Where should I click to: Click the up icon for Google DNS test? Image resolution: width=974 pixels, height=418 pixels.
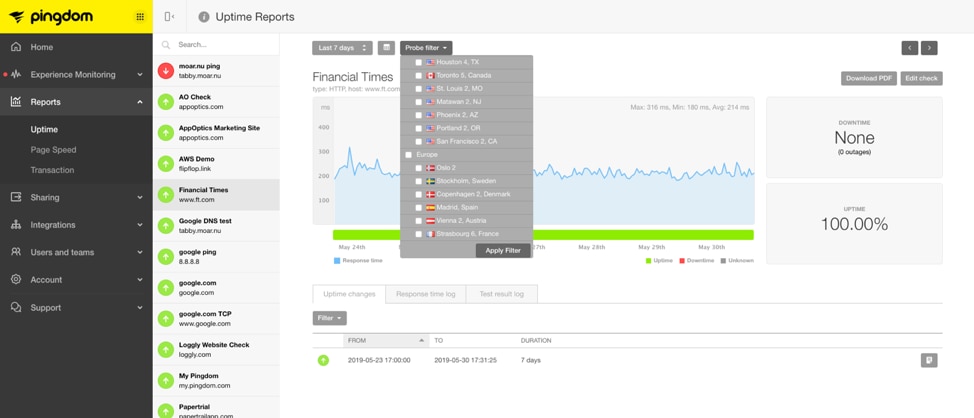(166, 225)
